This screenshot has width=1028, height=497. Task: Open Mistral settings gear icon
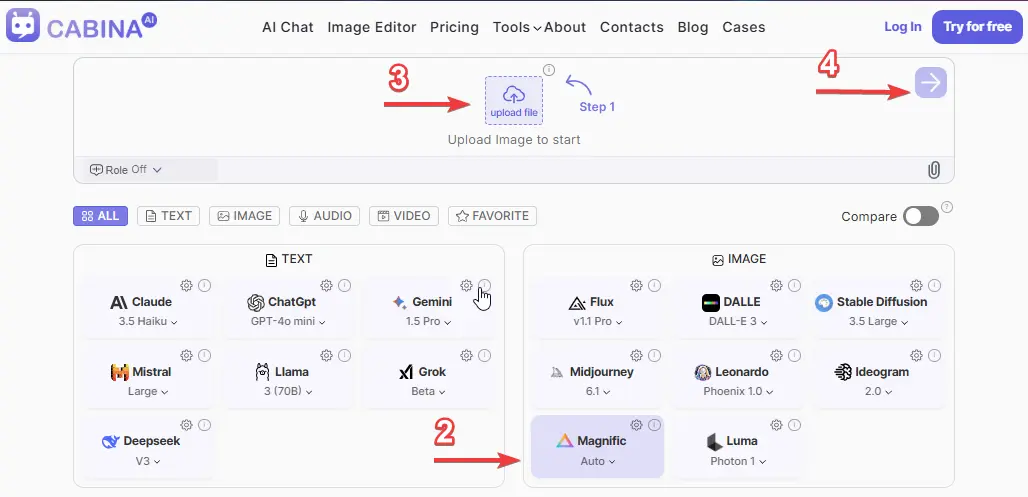pos(186,355)
